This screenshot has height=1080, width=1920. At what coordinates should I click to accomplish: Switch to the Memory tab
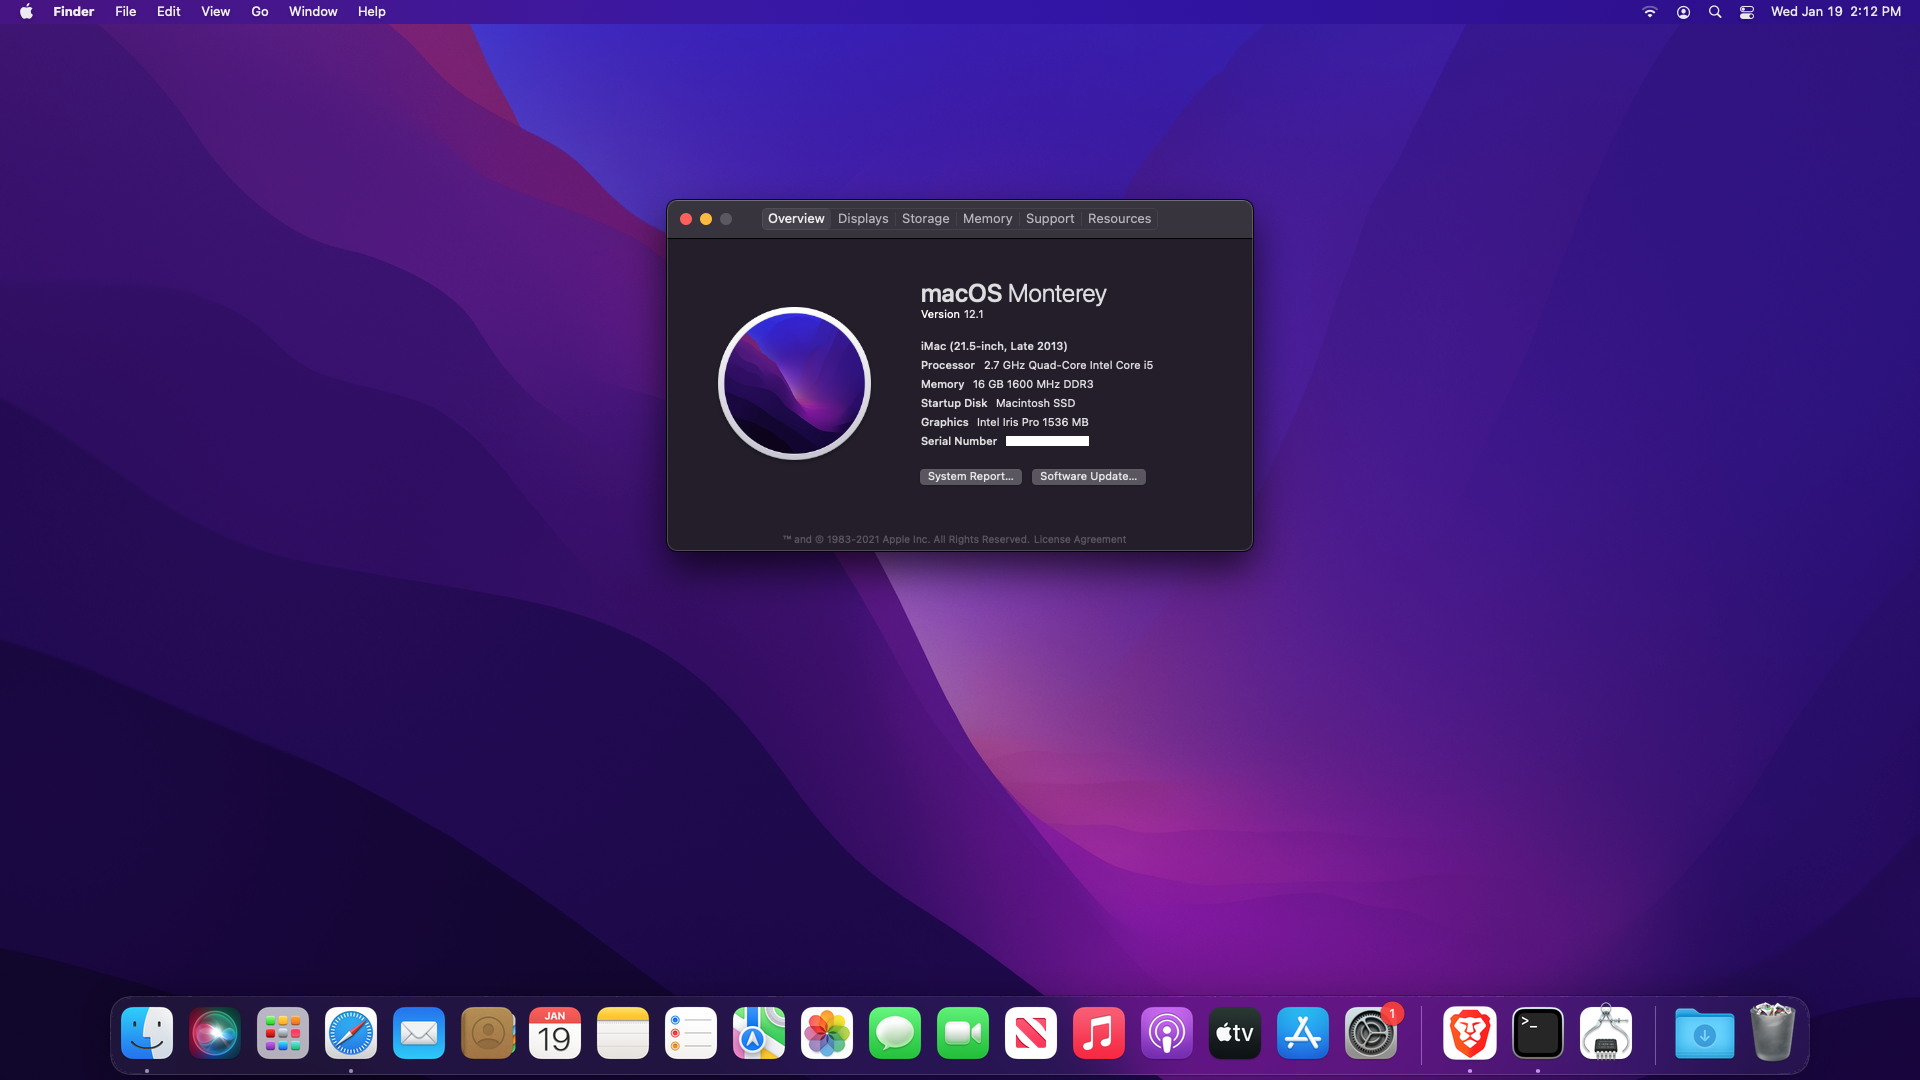pos(988,219)
